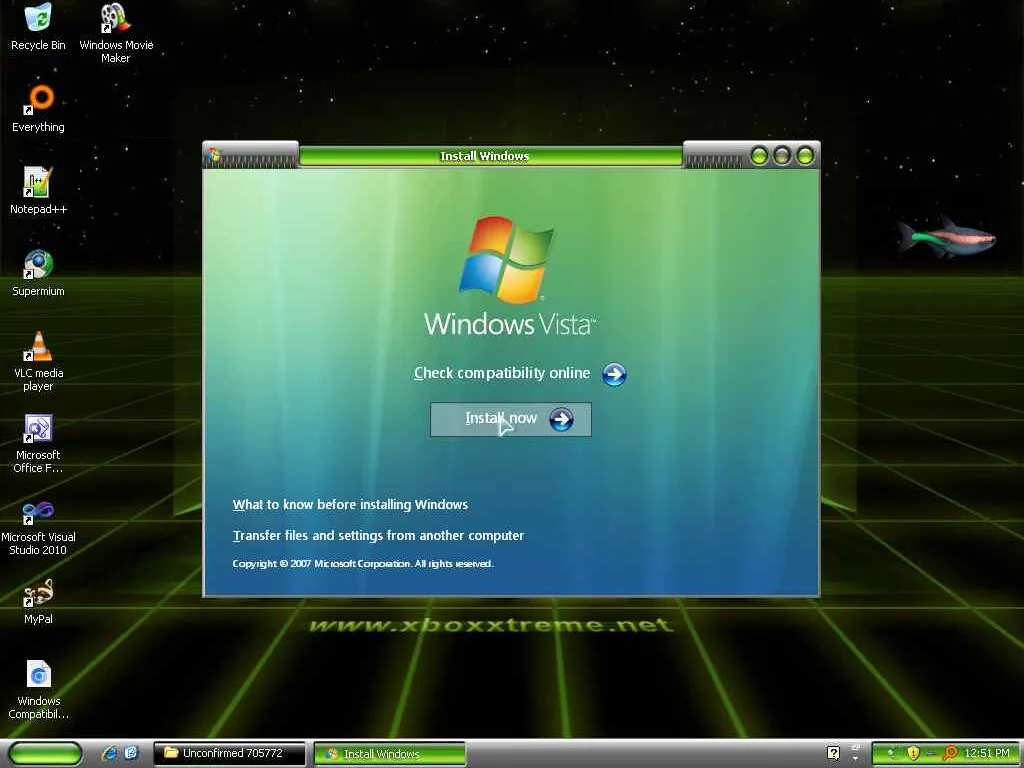Click the orange magnifier tray icon

(950, 753)
